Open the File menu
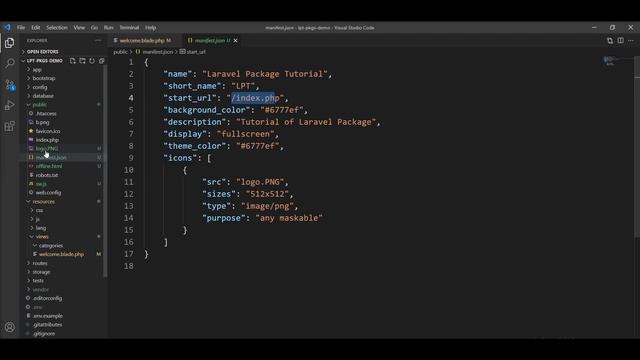This screenshot has width=640, height=360. (x=21, y=28)
